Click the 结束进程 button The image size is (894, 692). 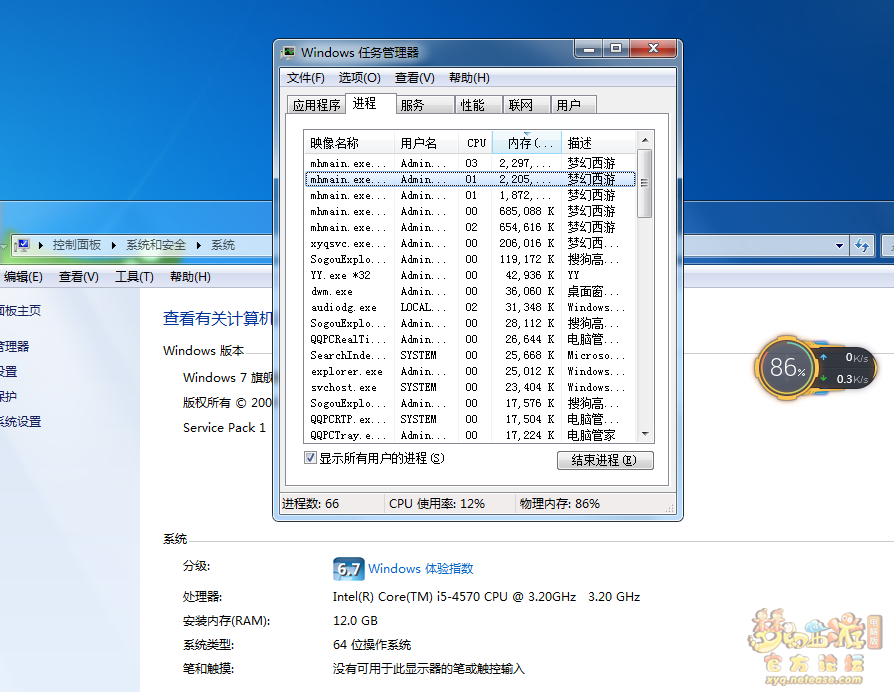click(x=605, y=460)
